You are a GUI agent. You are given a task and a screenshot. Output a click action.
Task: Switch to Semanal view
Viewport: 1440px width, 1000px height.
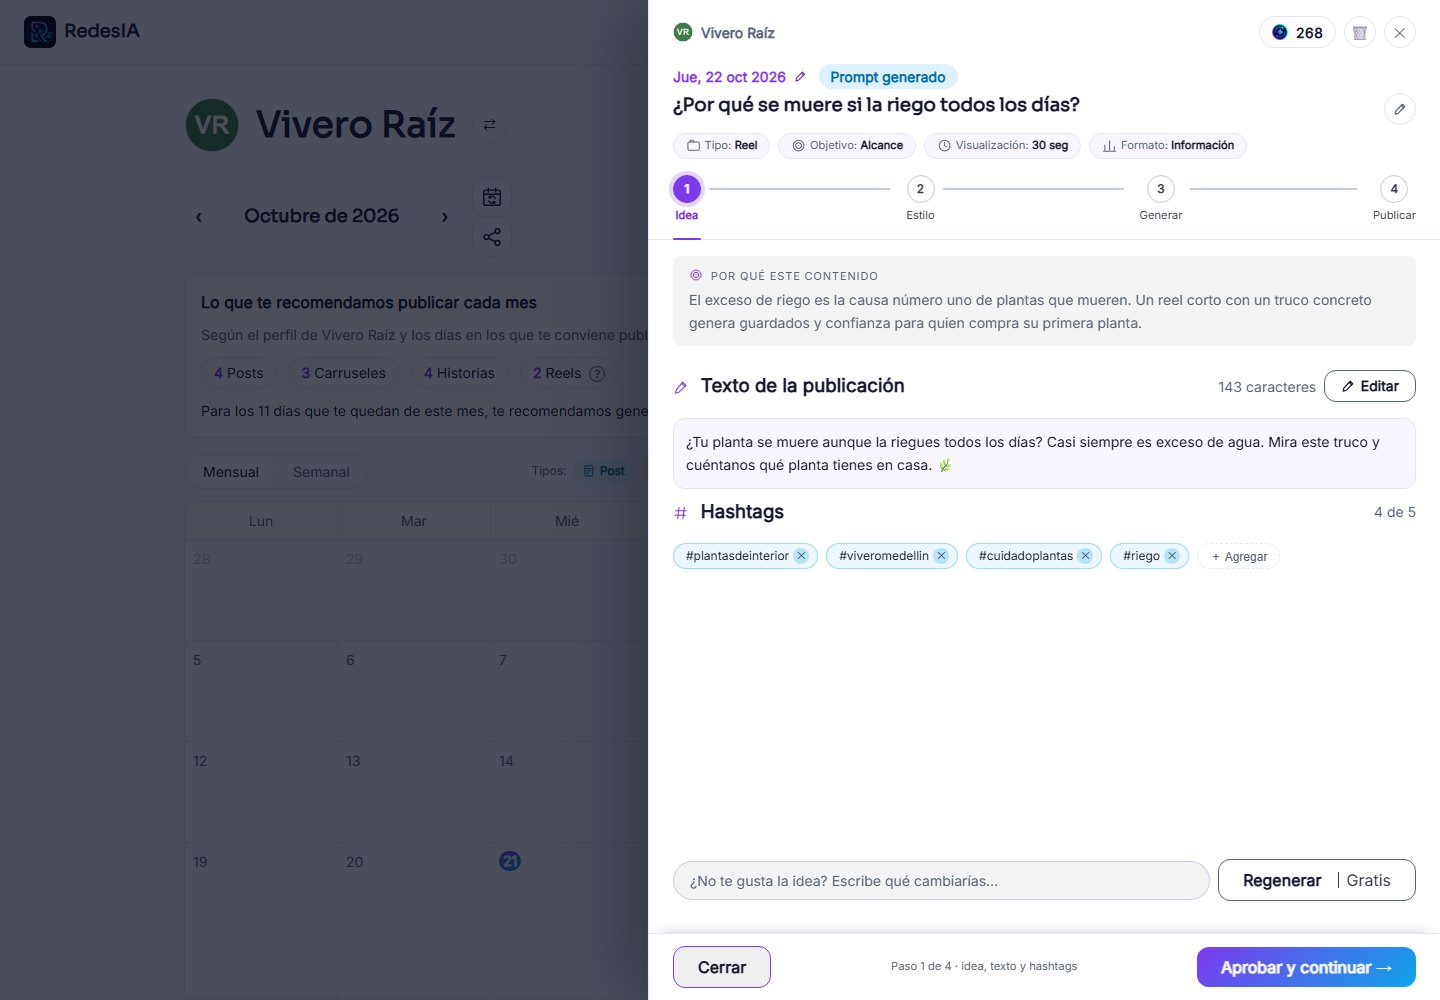point(321,472)
